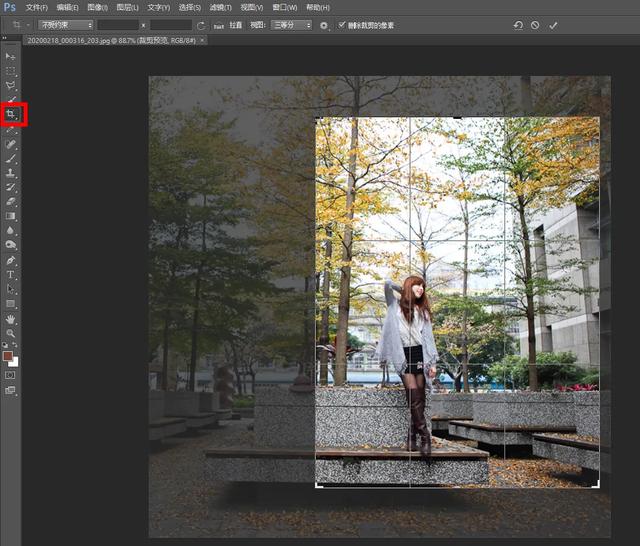Reset the crop box with undo arrow

[517, 24]
